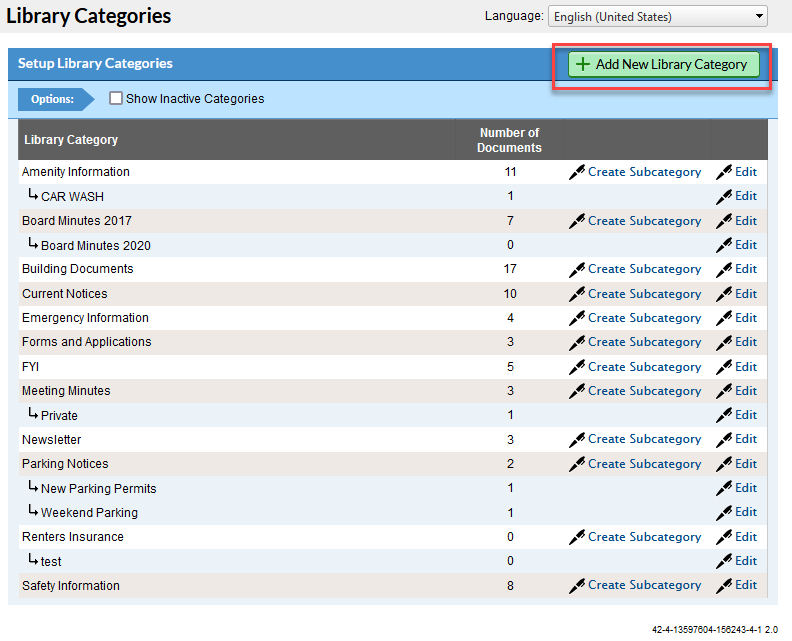Select the Amenity Information category name
Screen dimensions: 792x641
coord(76,172)
